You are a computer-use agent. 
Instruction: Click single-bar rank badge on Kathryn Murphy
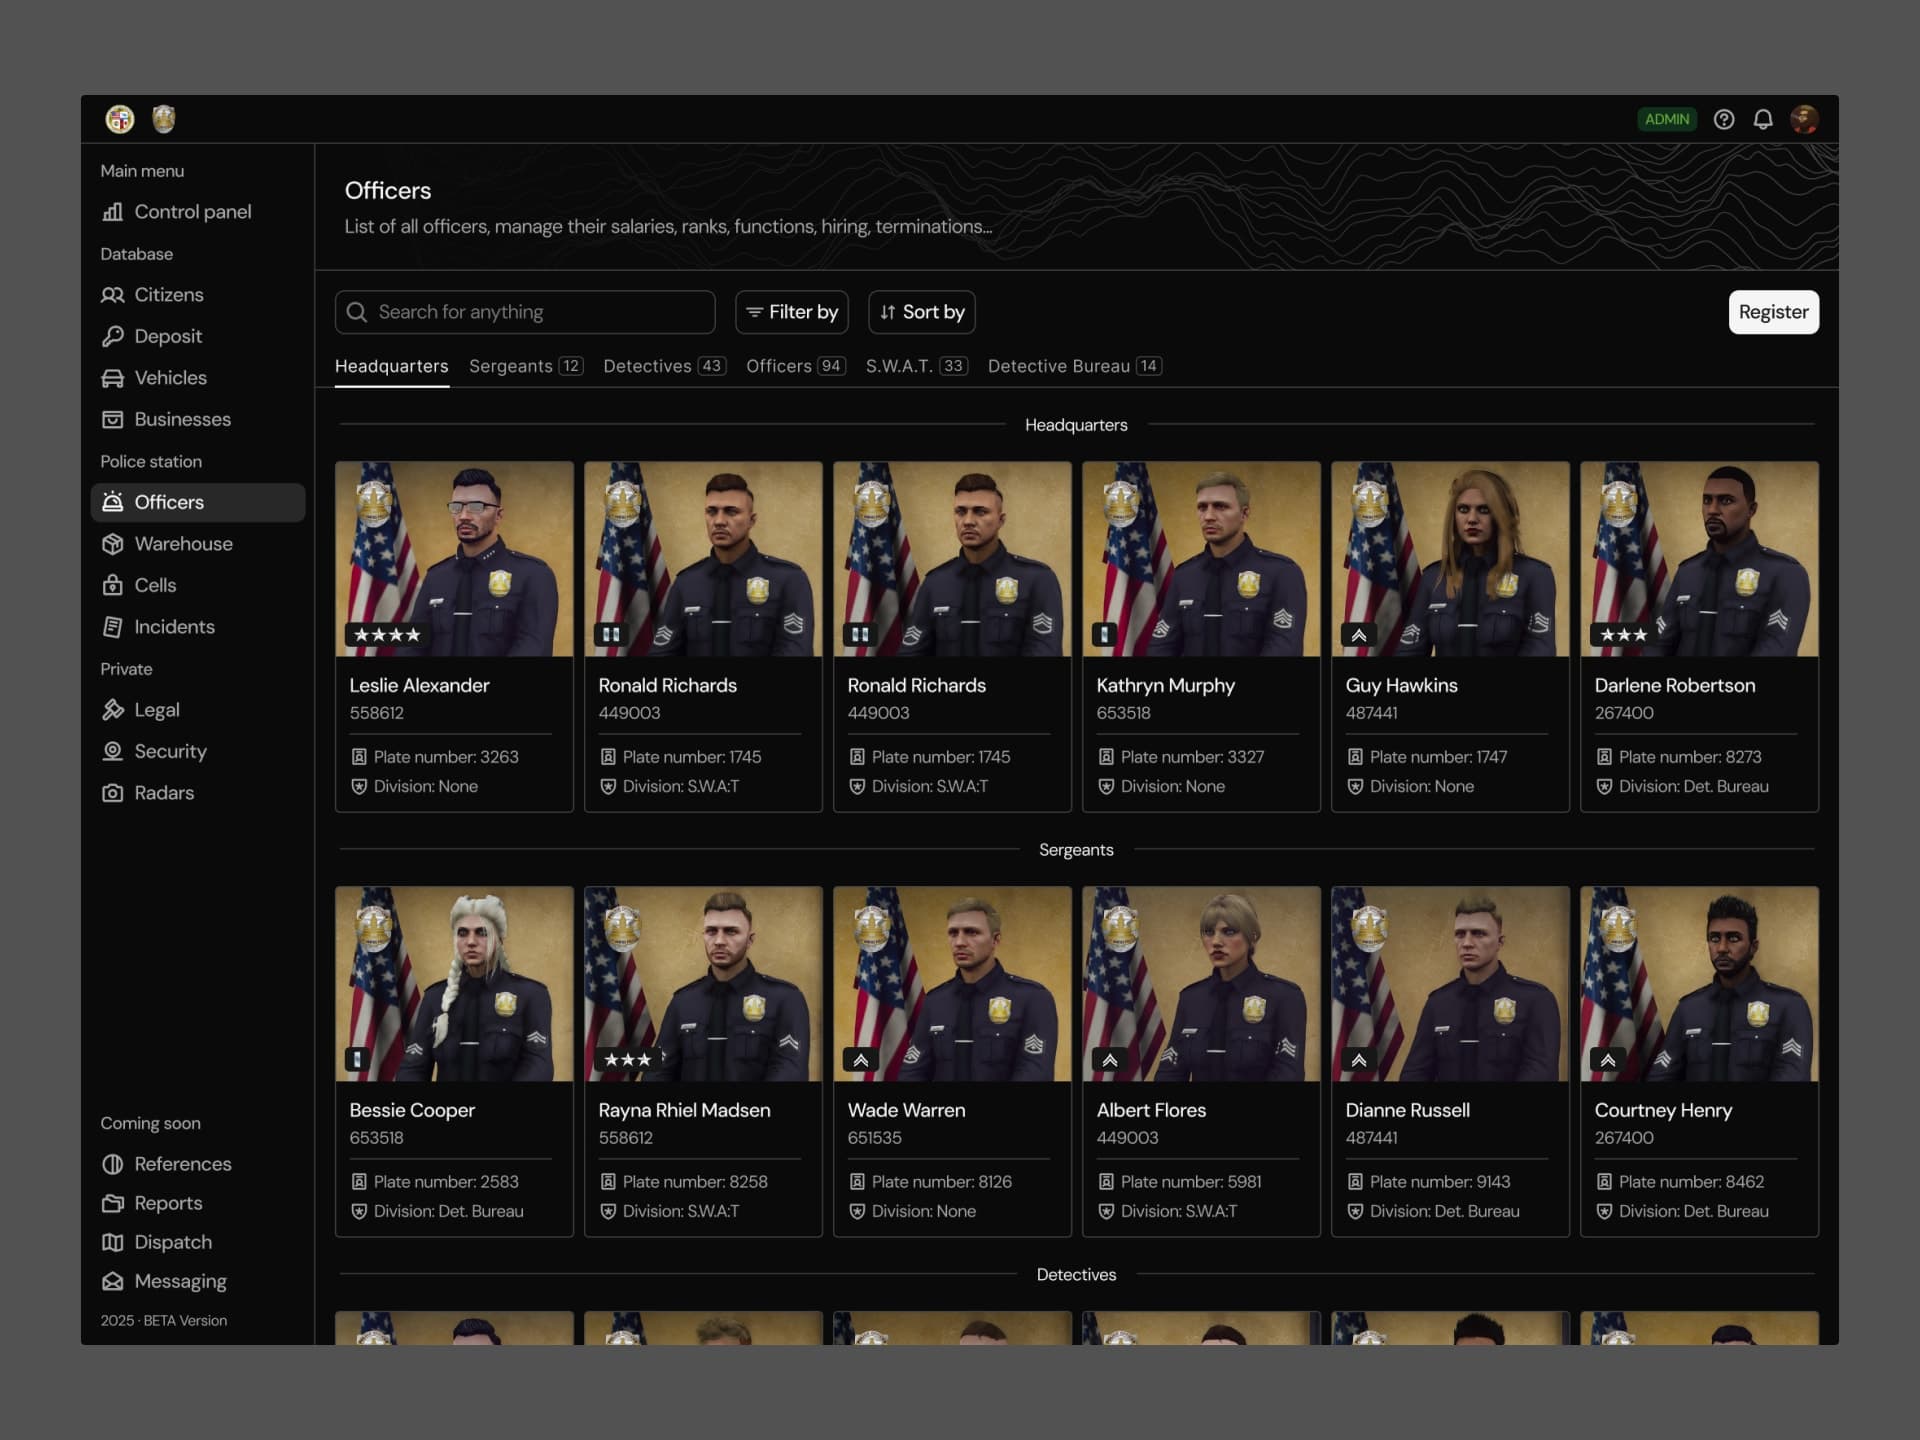[x=1104, y=635]
